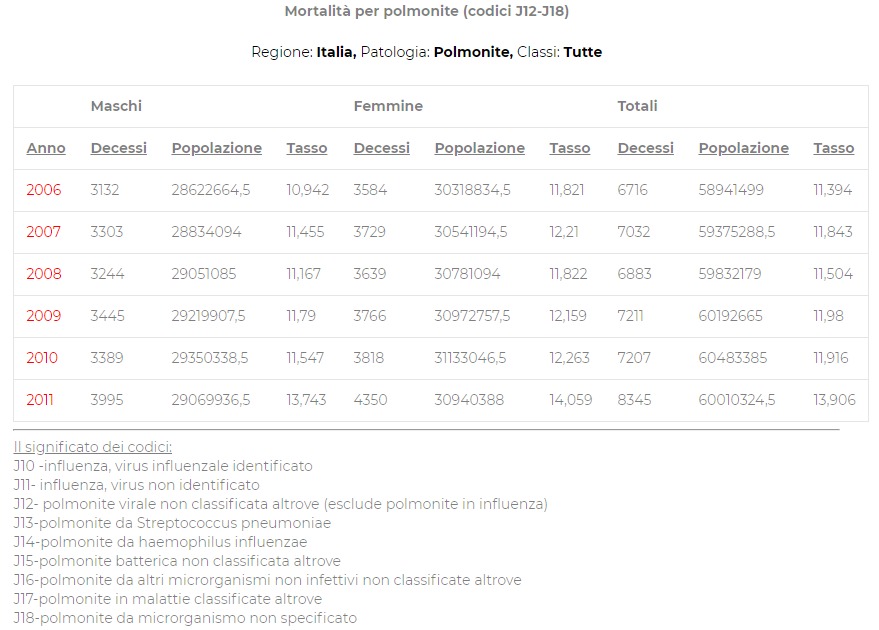879x630 pixels.
Task: Sort by Popolazione under Totali
Action: (x=743, y=148)
